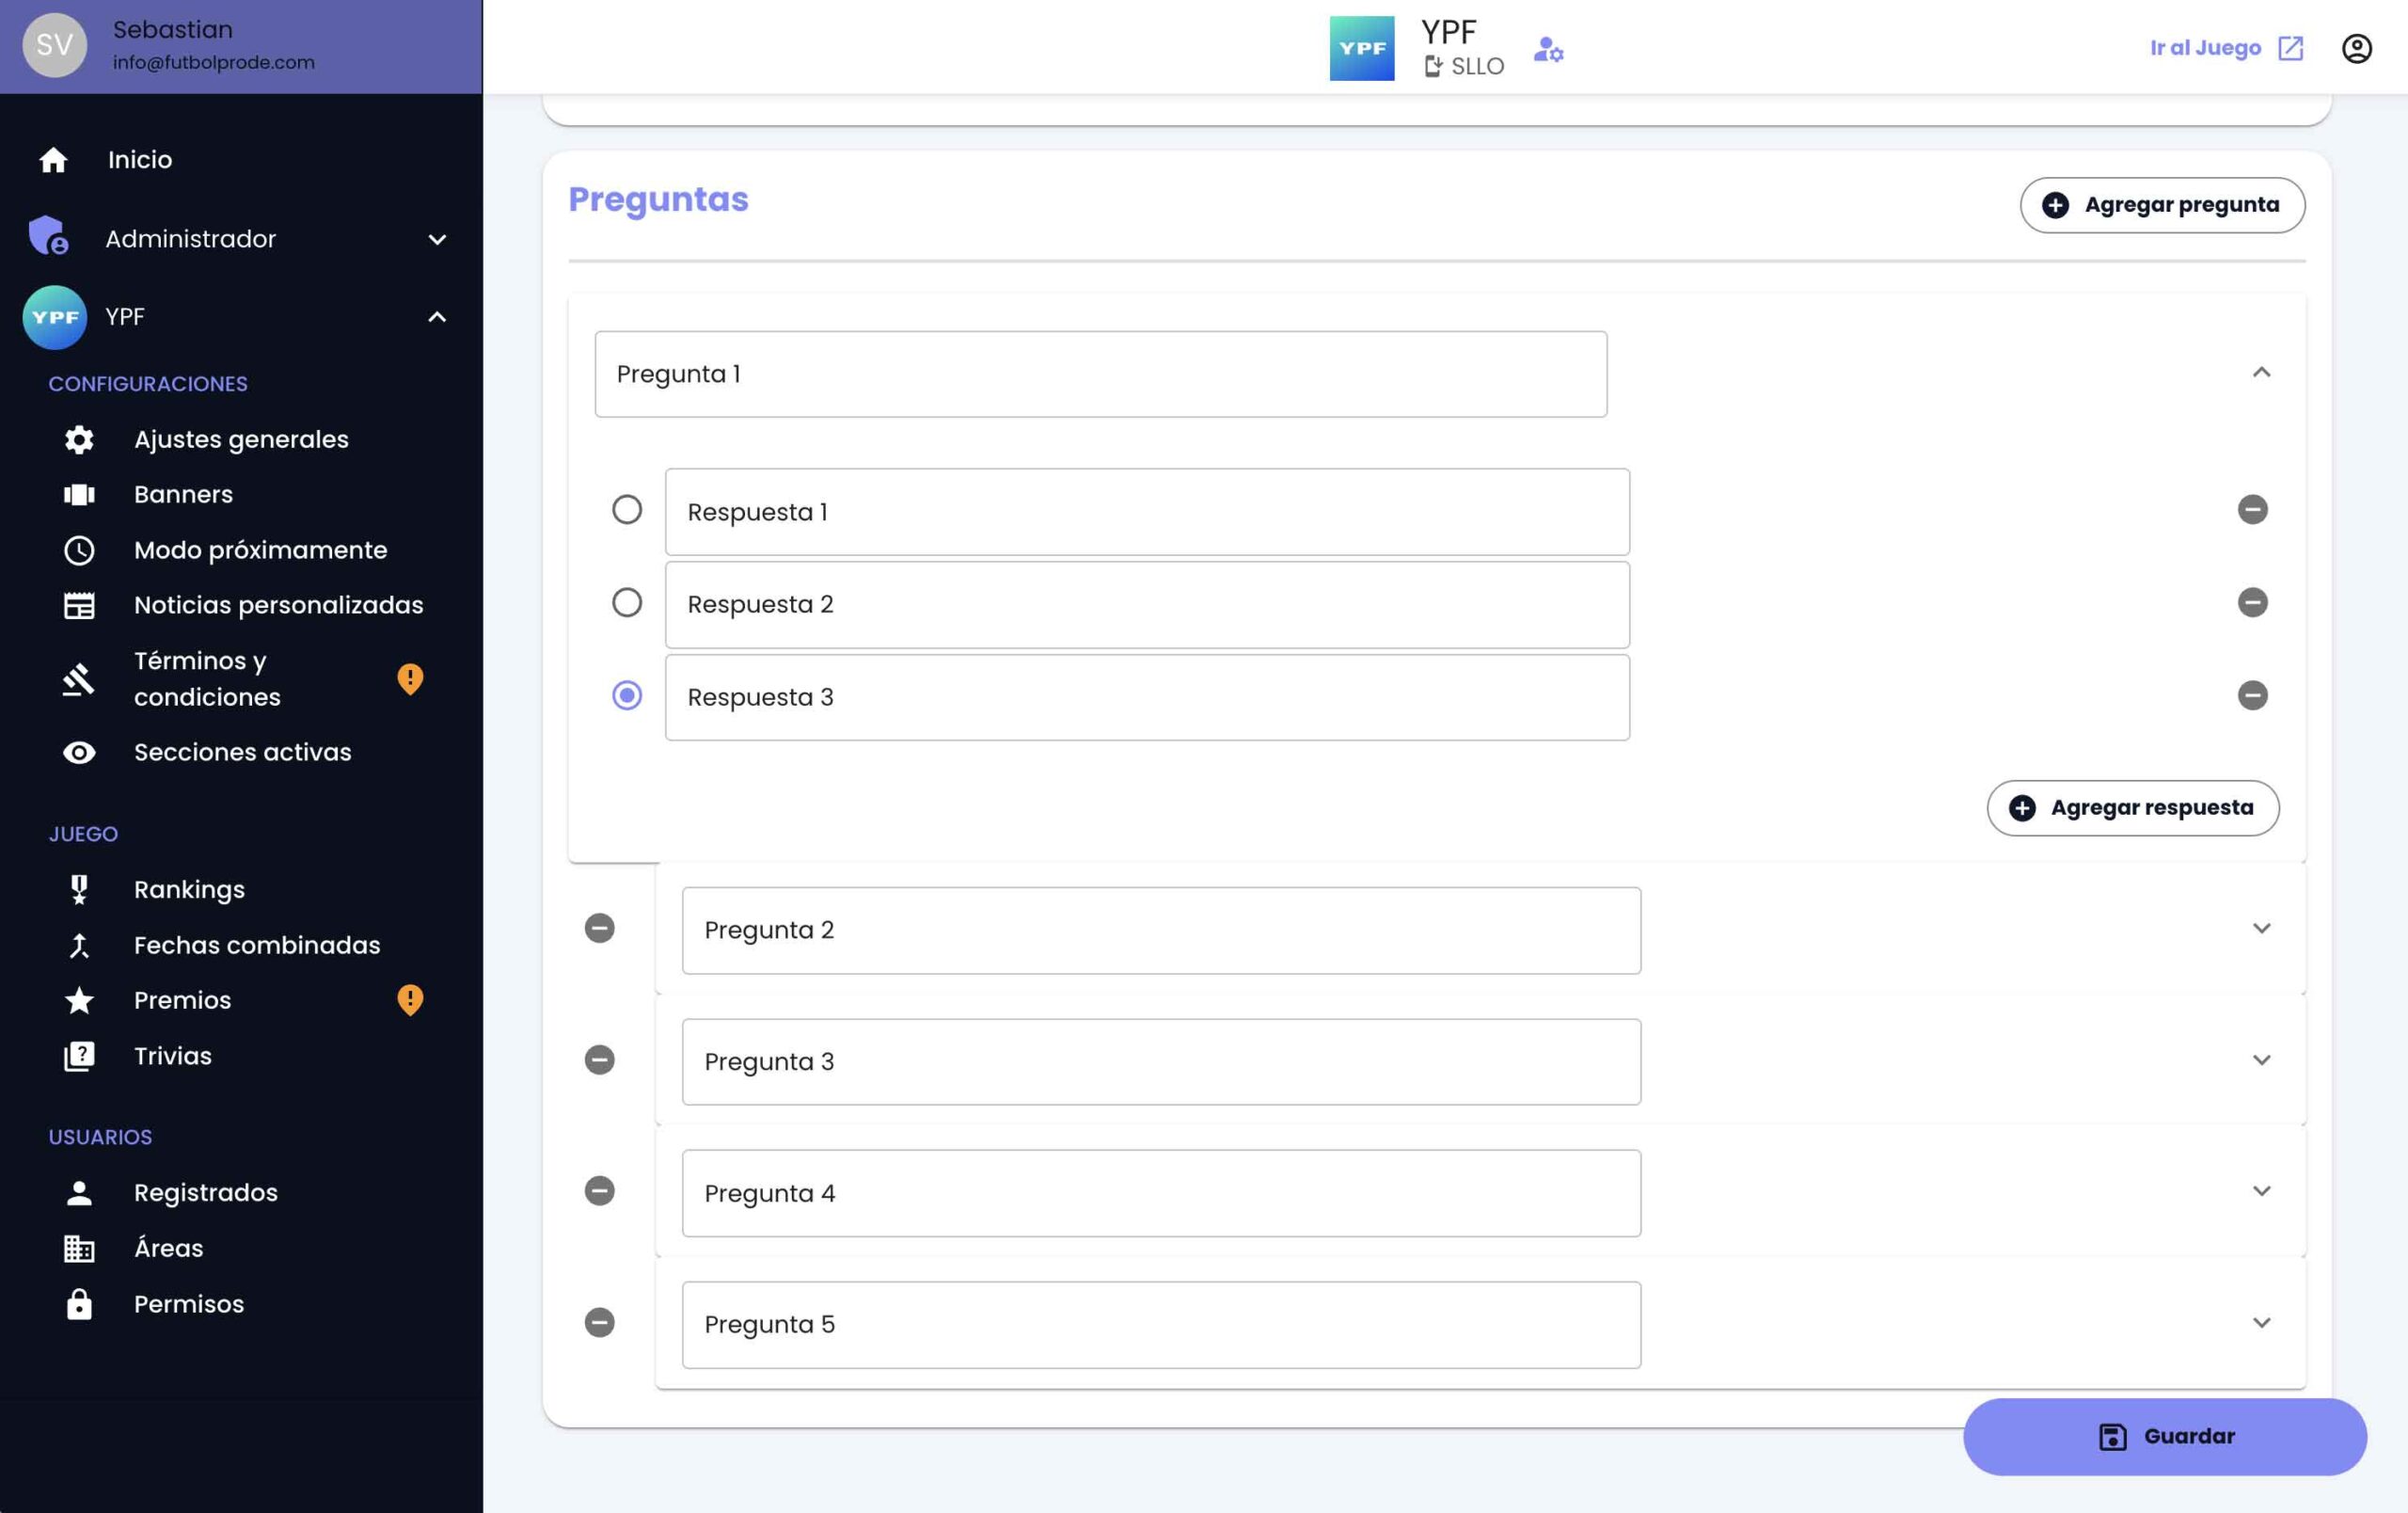Go to Rankings in sidebar

189,889
